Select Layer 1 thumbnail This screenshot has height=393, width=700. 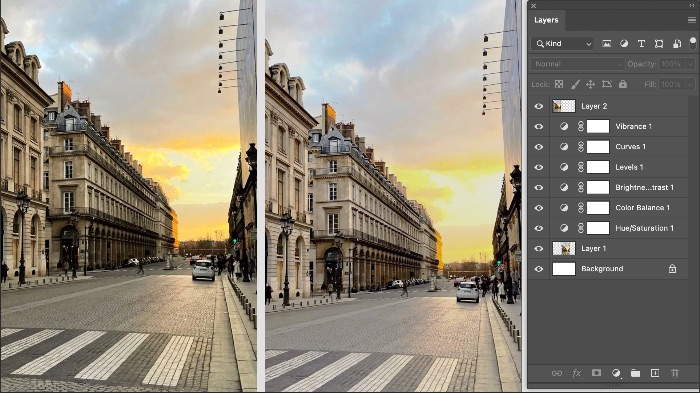coord(564,249)
